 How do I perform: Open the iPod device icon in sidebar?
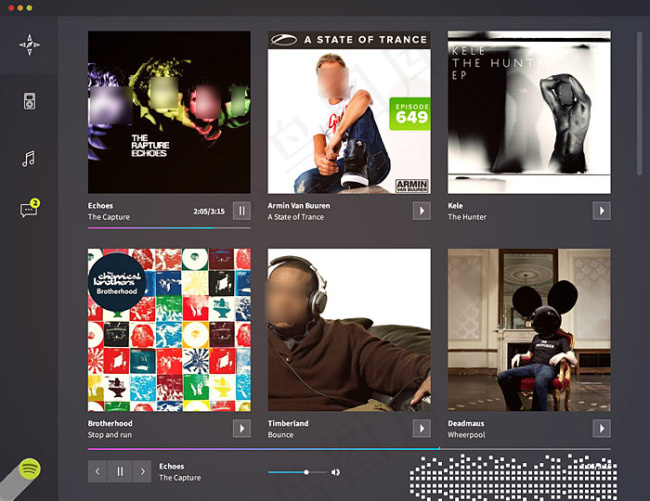pyautogui.click(x=29, y=101)
